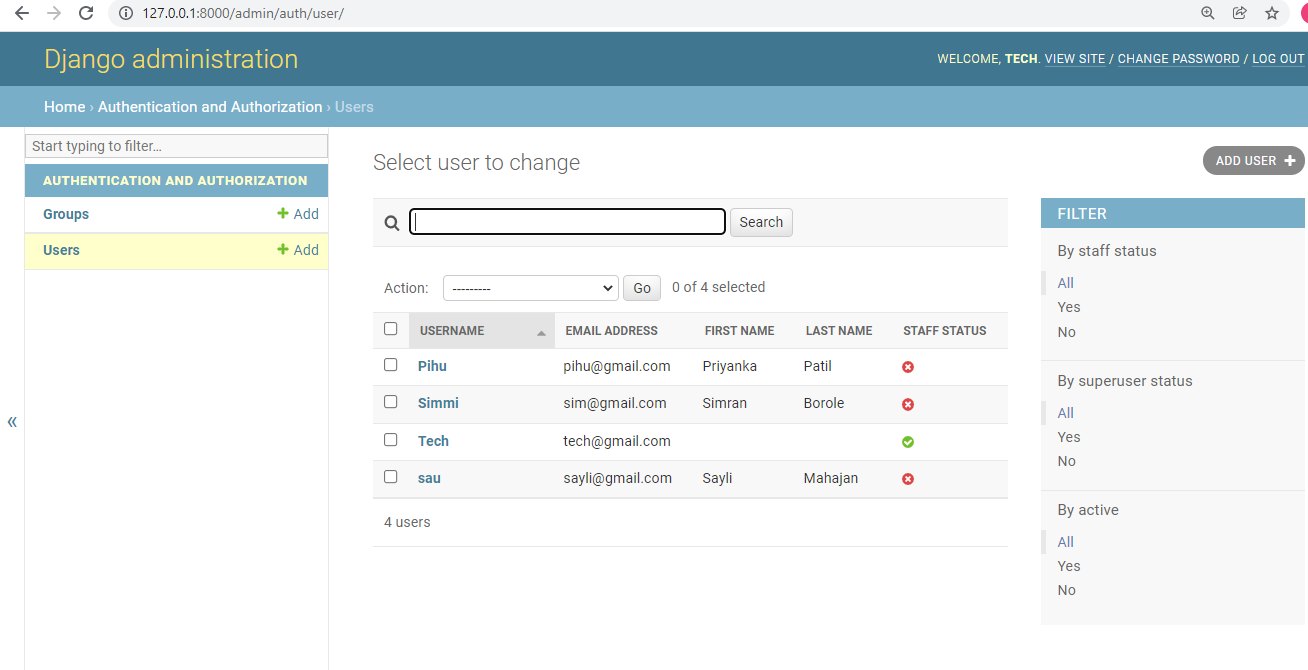Click inside the user search input field

566,221
